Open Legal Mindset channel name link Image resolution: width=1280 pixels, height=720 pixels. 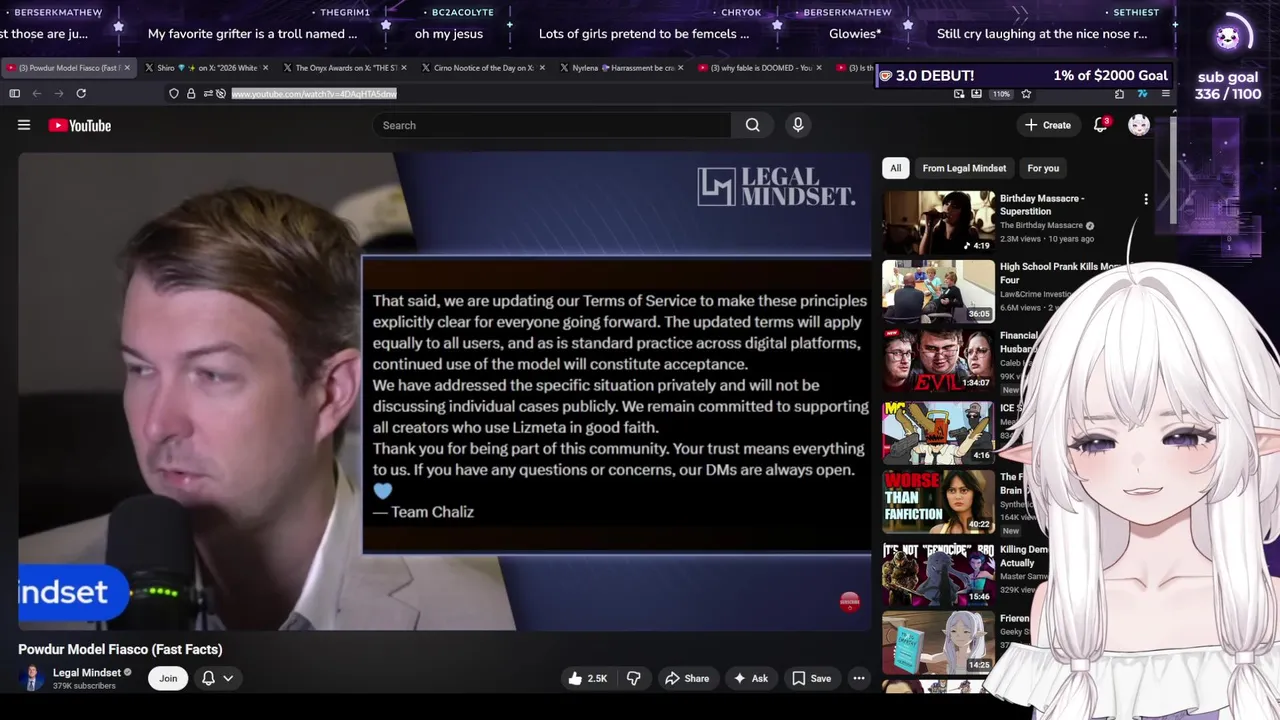point(87,673)
